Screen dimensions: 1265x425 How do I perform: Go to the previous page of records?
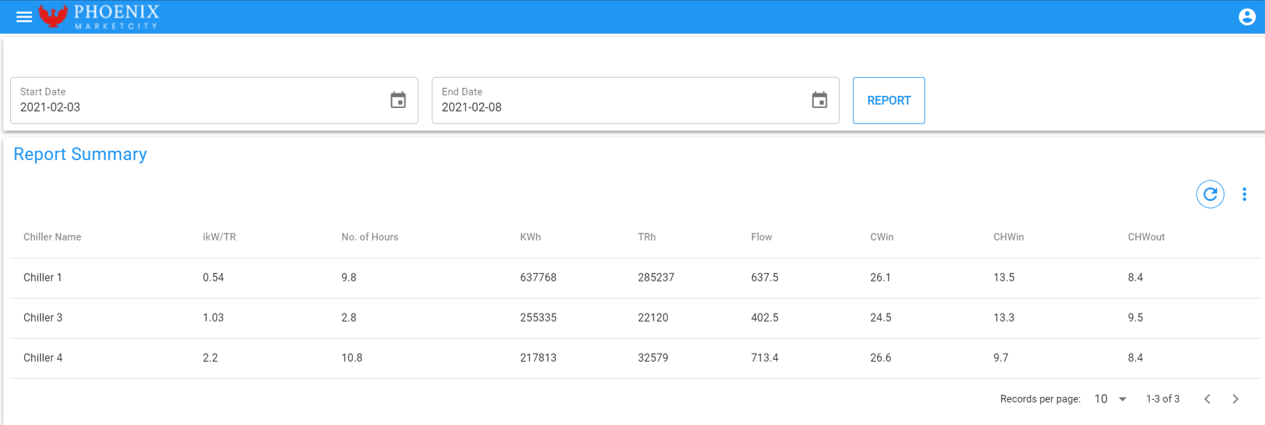[1207, 399]
